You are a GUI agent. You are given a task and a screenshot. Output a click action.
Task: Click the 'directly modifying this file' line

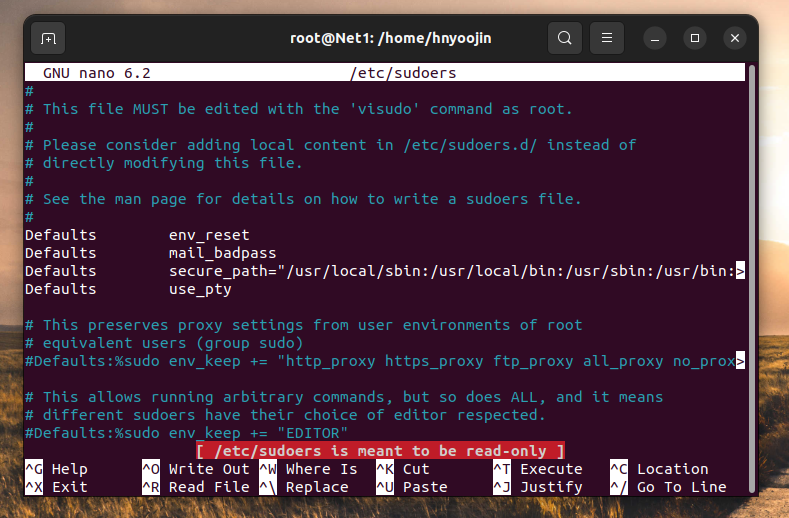pyautogui.click(x=164, y=163)
